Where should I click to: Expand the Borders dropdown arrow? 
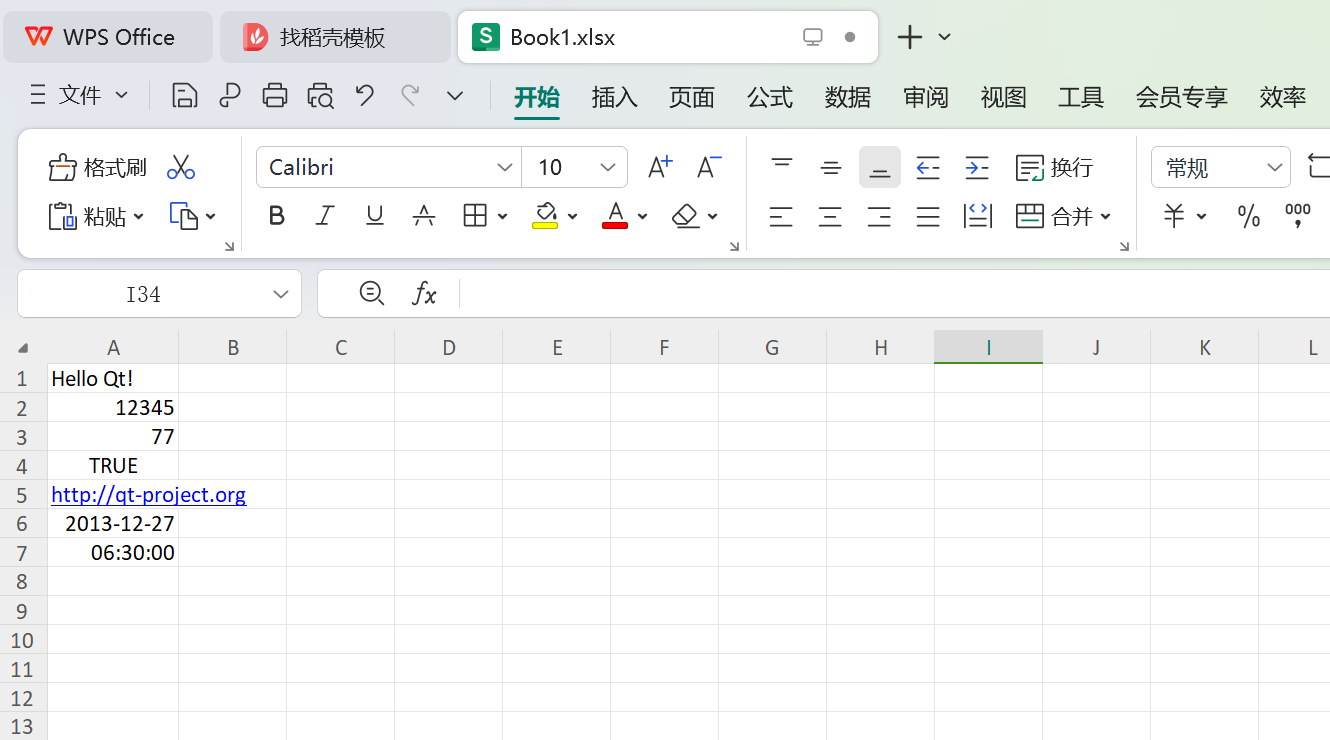click(x=502, y=216)
